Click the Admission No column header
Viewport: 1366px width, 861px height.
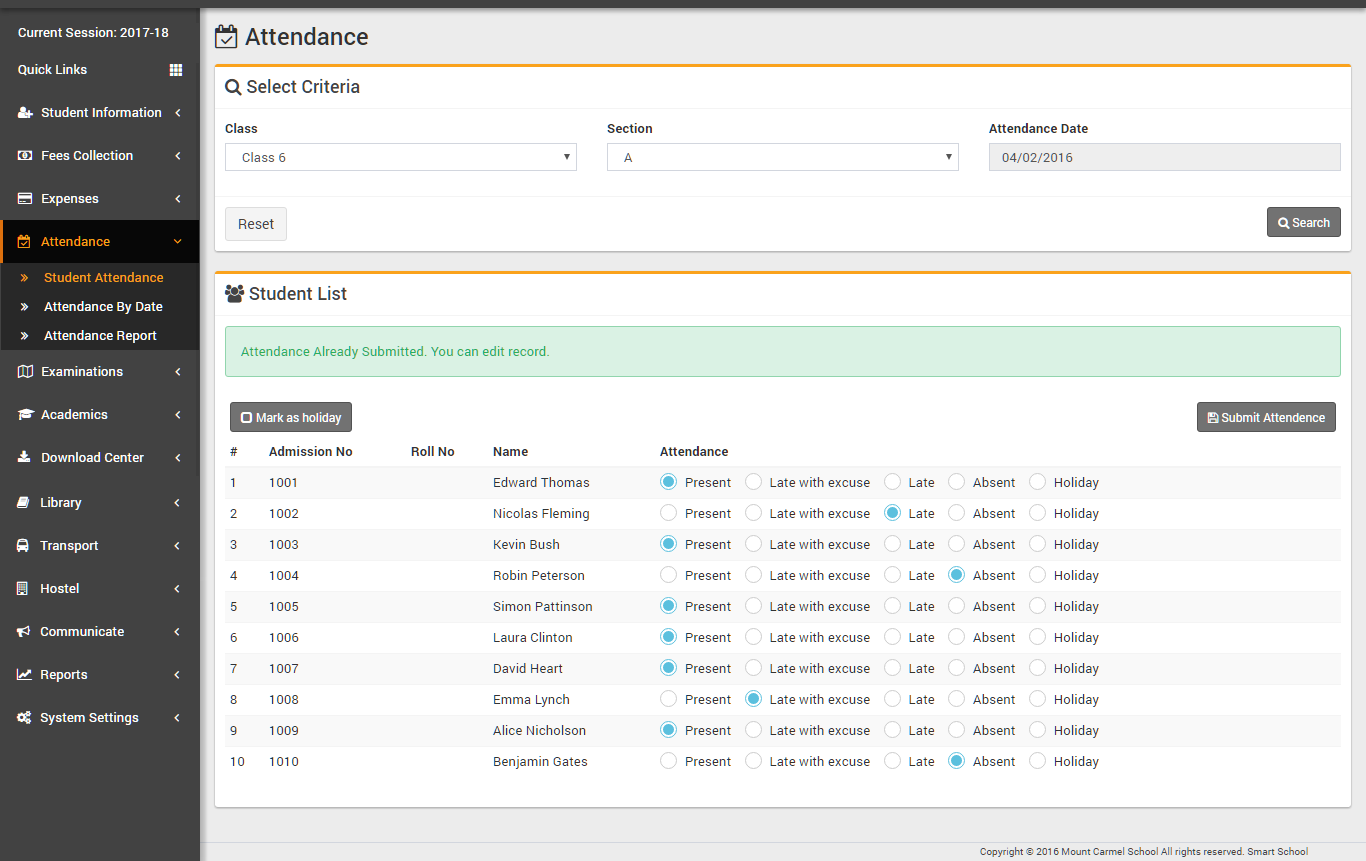(311, 452)
